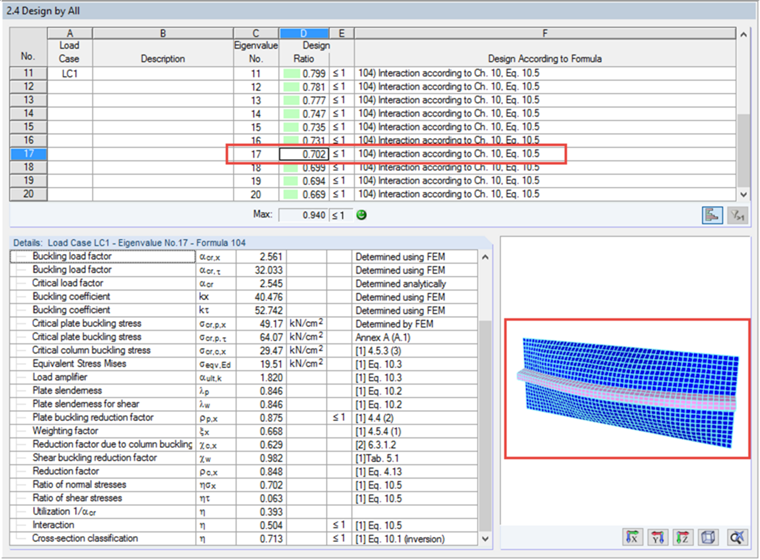Select column header A

coord(69,33)
